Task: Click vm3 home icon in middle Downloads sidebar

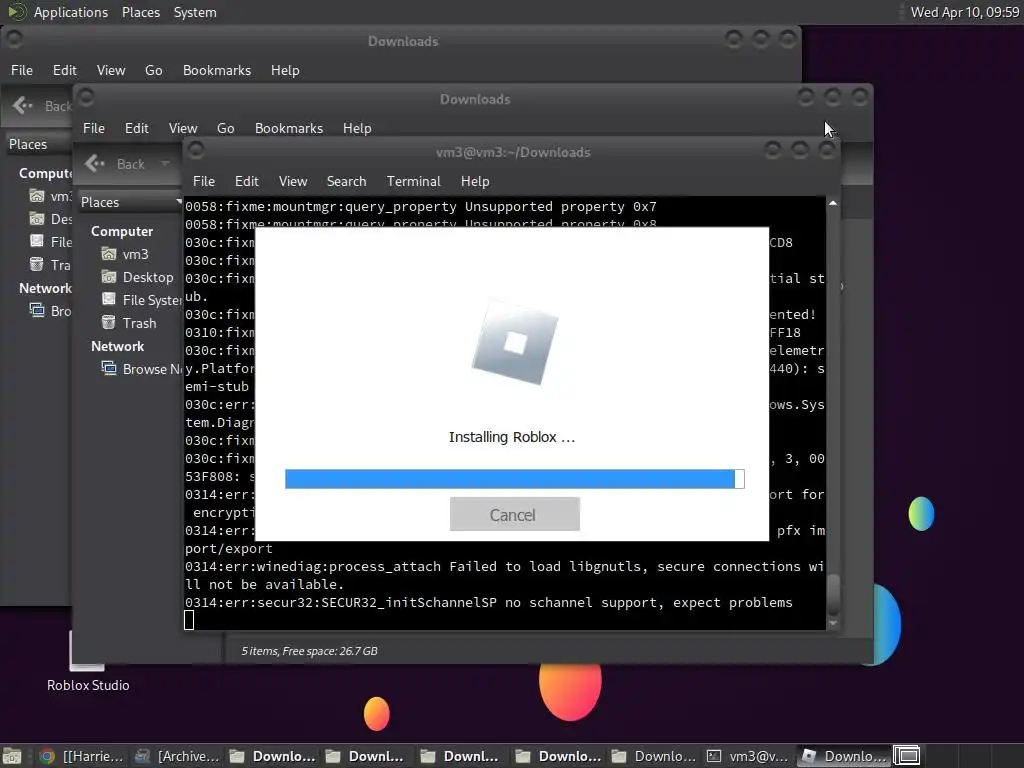Action: (x=108, y=253)
